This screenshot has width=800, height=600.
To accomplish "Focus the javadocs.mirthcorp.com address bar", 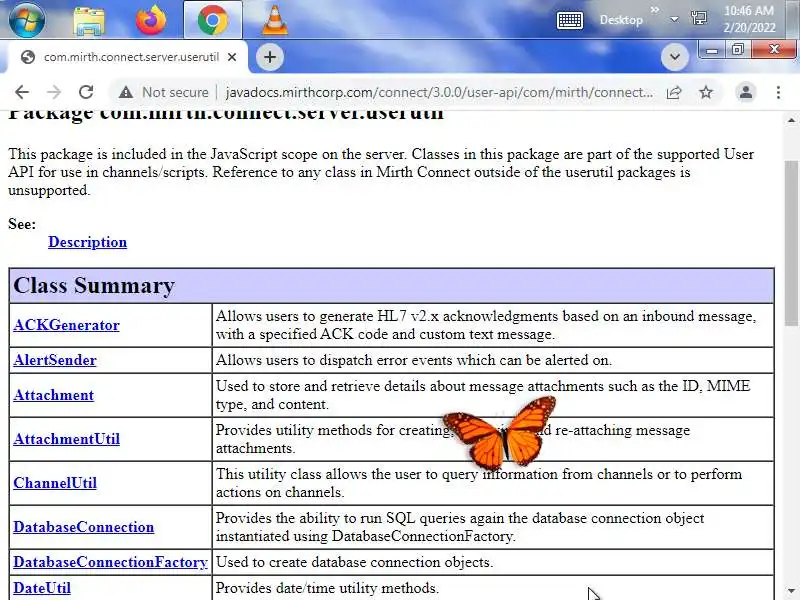I will pyautogui.click(x=439, y=92).
